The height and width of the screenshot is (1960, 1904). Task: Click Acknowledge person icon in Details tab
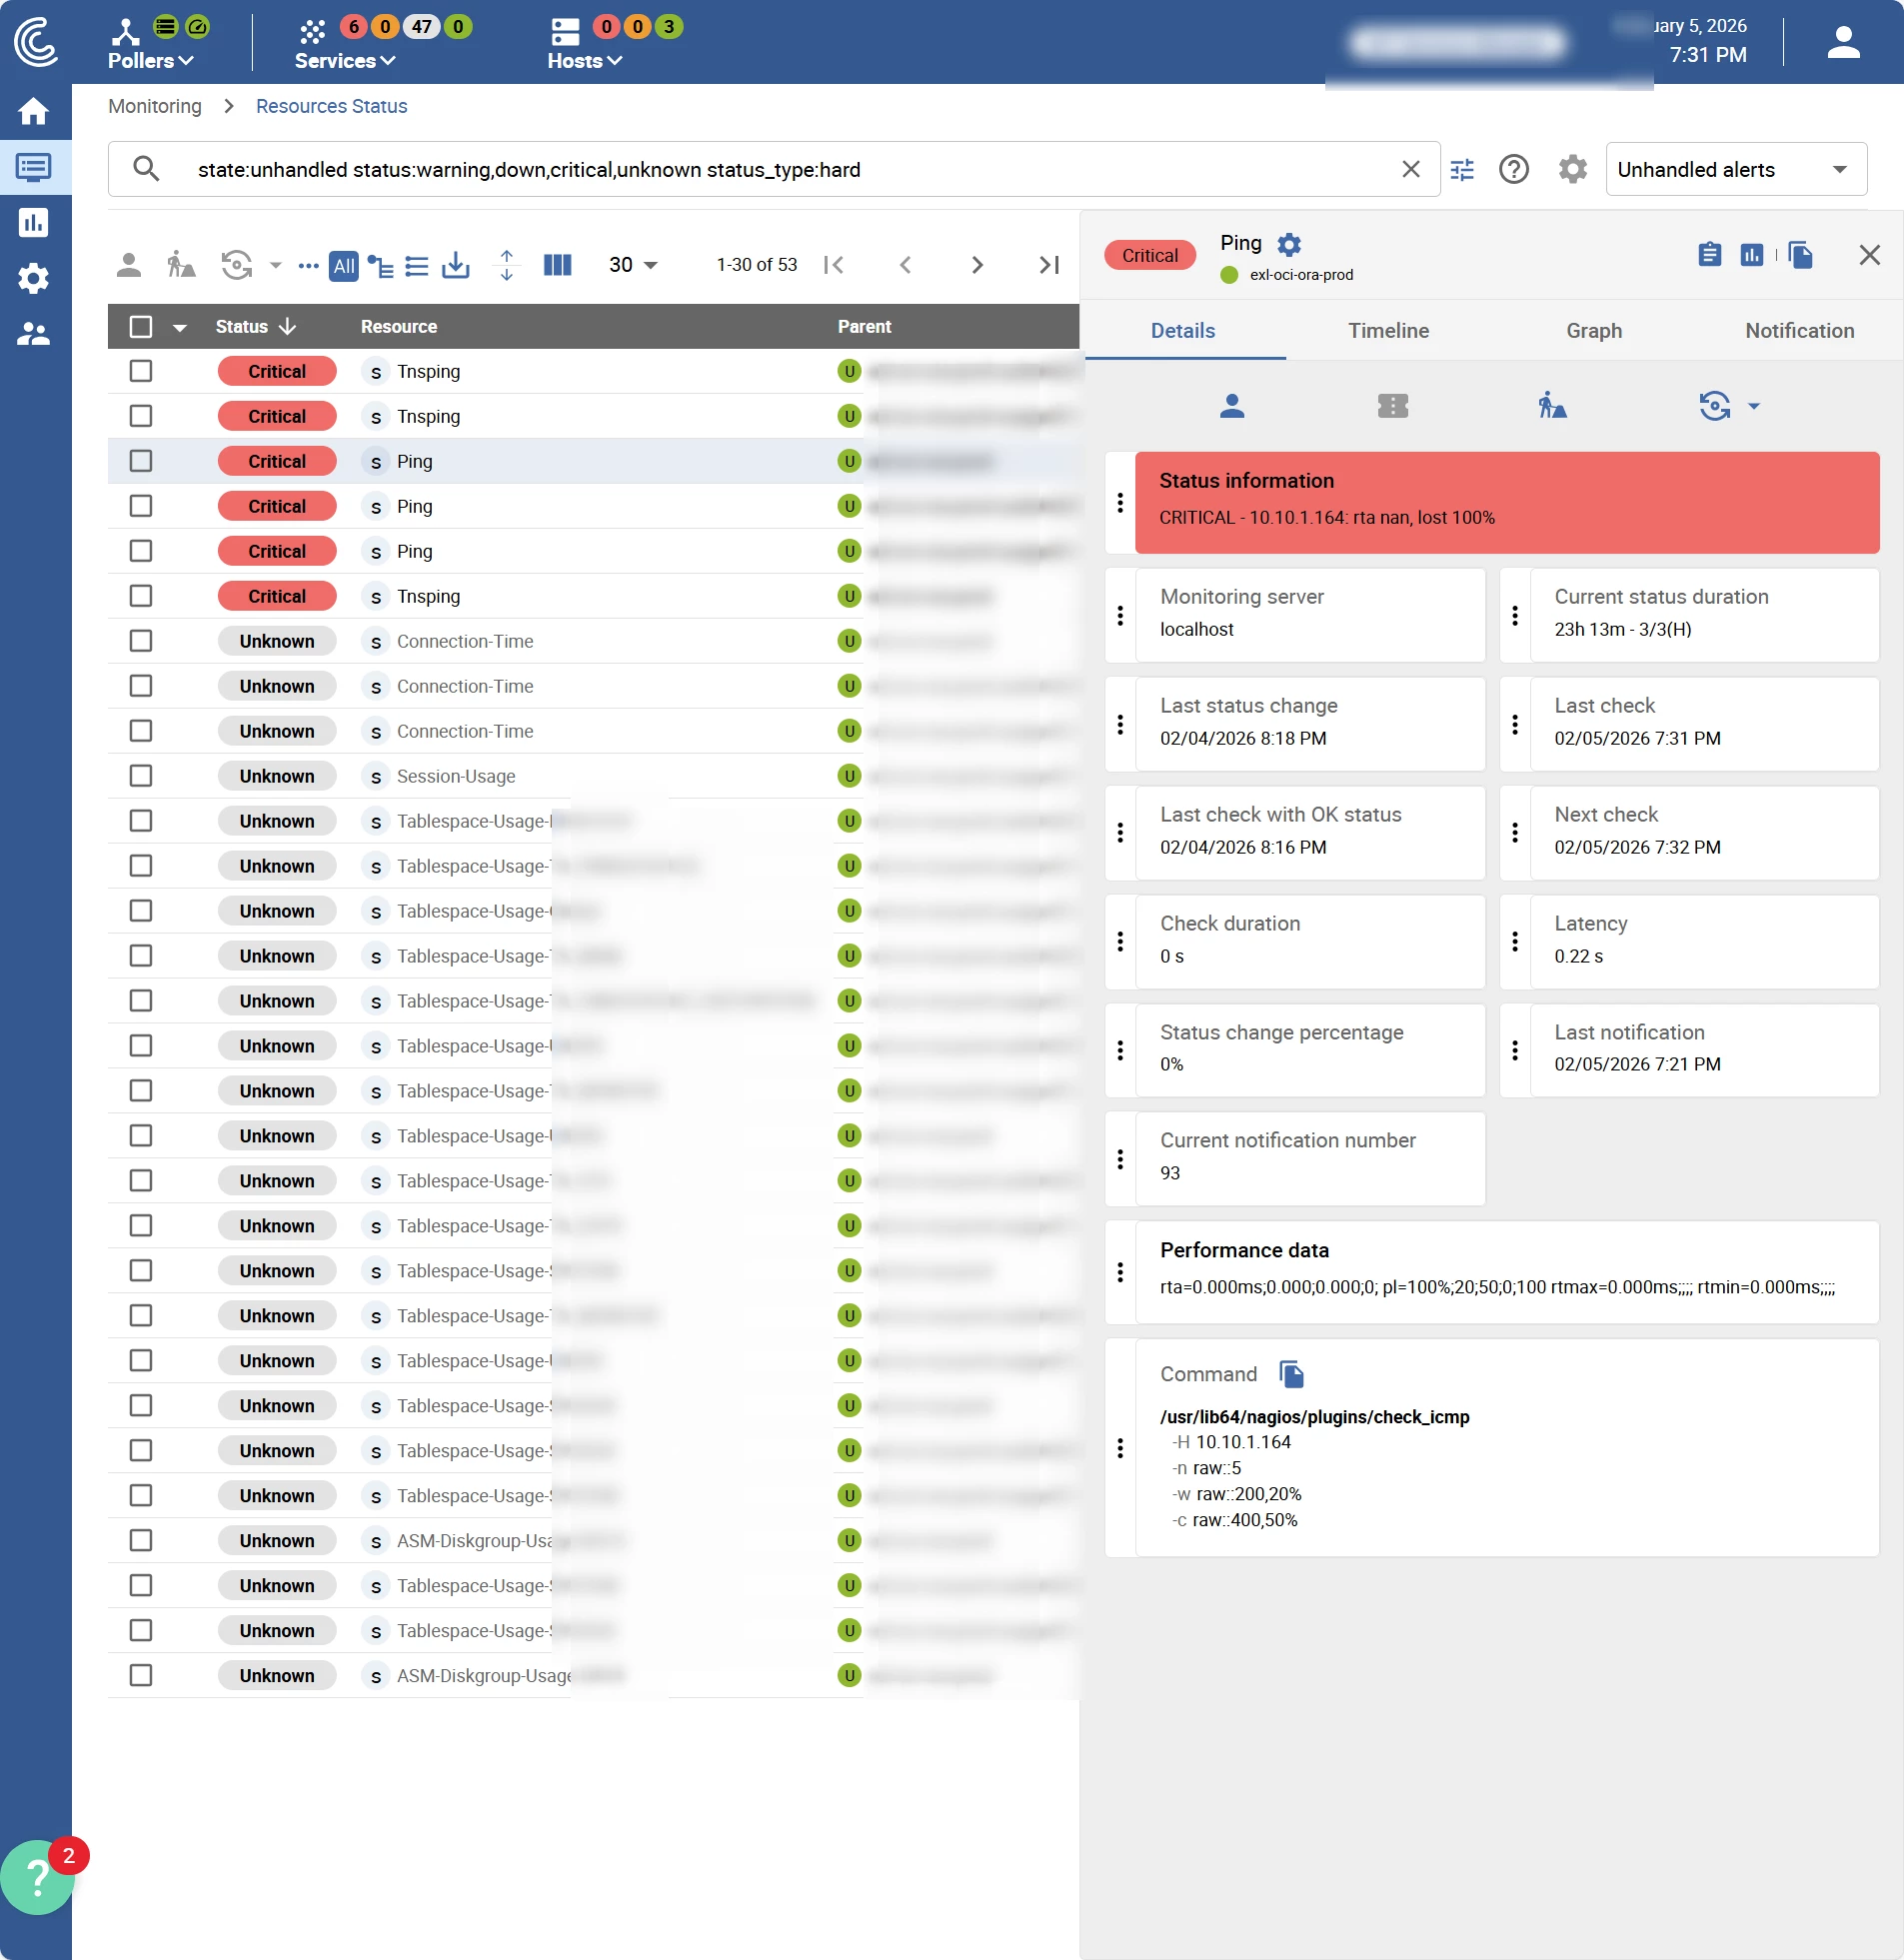click(x=1232, y=406)
